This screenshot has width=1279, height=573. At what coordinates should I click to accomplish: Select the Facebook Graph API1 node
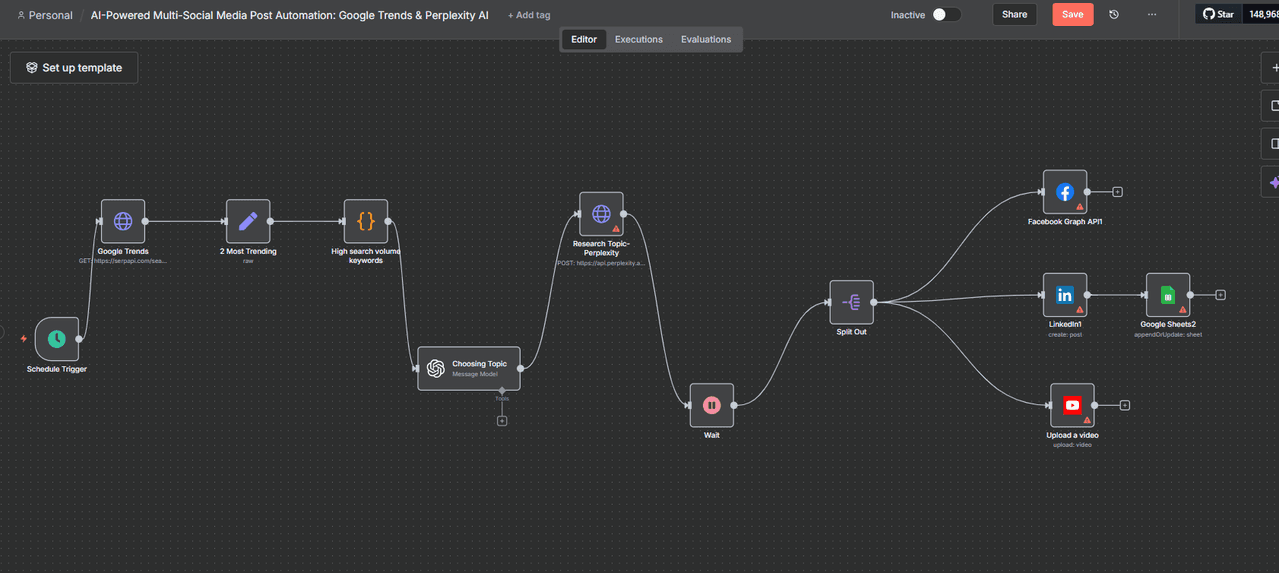coord(1064,192)
